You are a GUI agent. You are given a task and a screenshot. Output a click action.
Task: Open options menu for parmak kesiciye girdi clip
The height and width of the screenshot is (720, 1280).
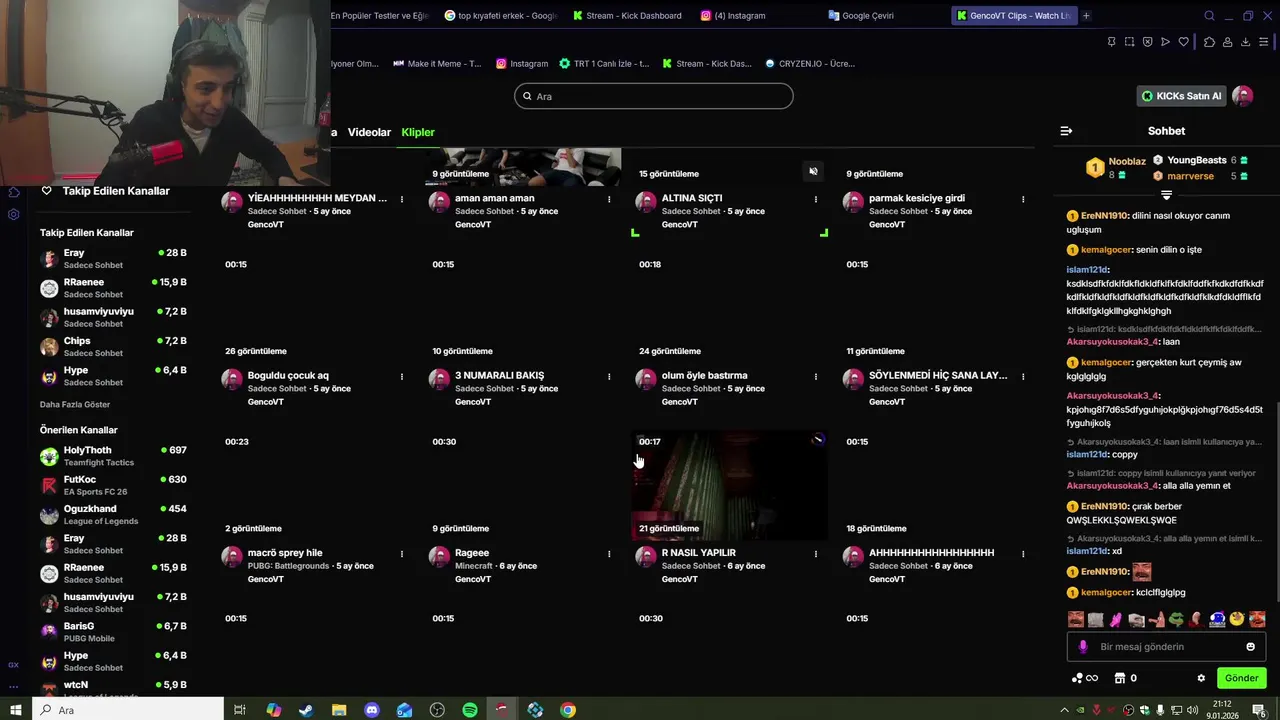pos(1023,199)
